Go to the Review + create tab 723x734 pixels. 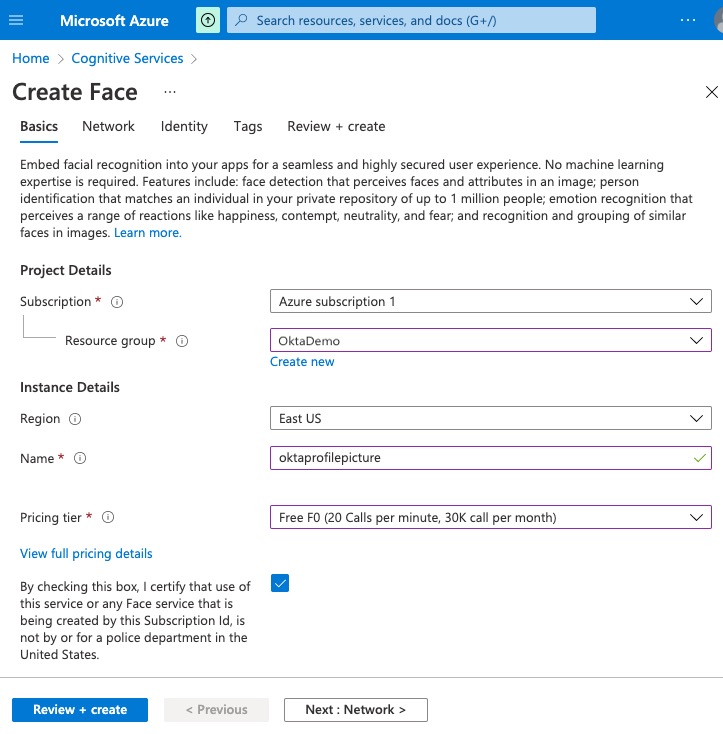(336, 126)
